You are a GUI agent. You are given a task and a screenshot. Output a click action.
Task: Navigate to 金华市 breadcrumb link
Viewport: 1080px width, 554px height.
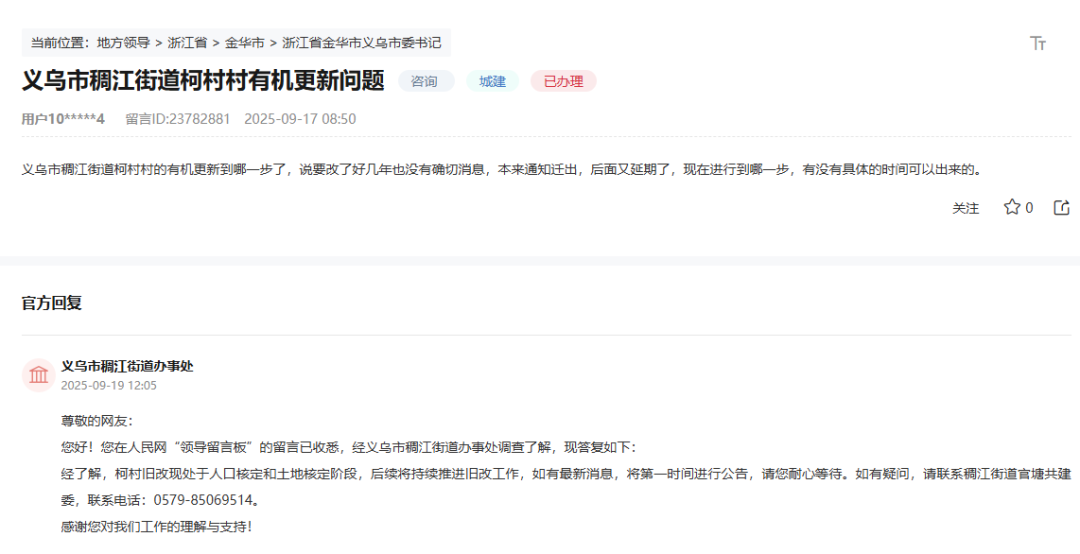[x=244, y=43]
